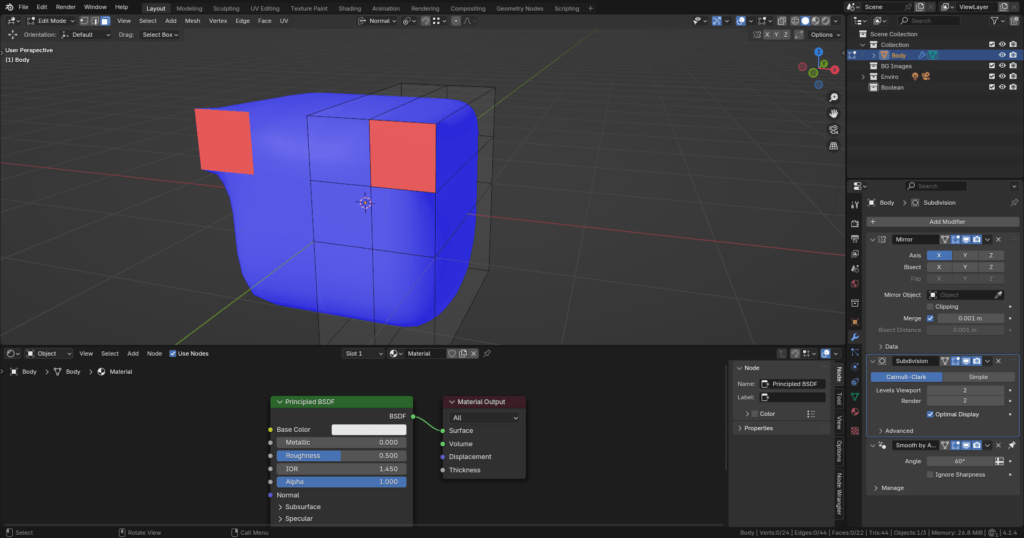Switch to face select mode
This screenshot has height=538, width=1024.
105,20
